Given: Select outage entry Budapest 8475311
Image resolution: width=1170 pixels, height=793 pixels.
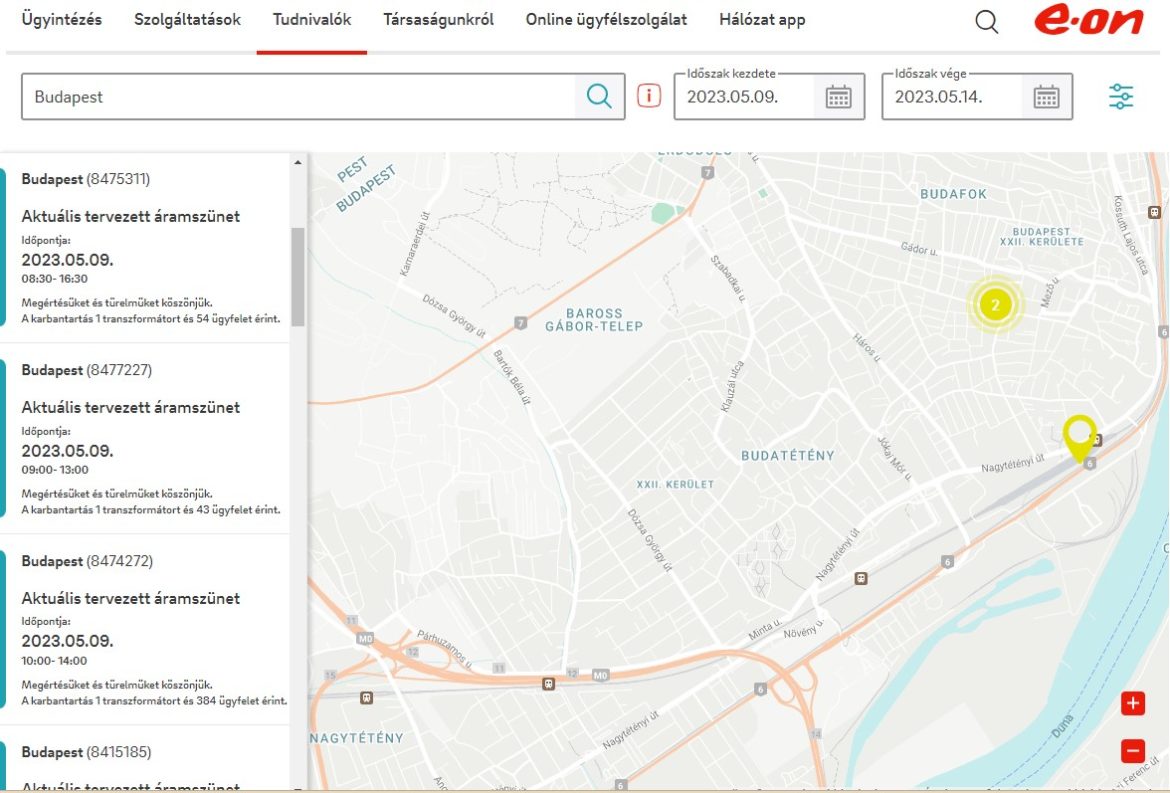Looking at the screenshot, I should pos(150,246).
